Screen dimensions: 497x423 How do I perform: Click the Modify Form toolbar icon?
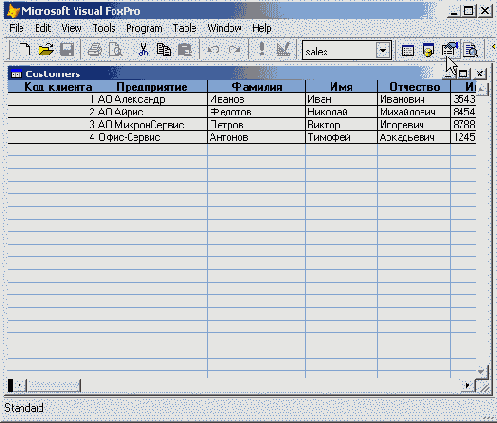(283, 49)
